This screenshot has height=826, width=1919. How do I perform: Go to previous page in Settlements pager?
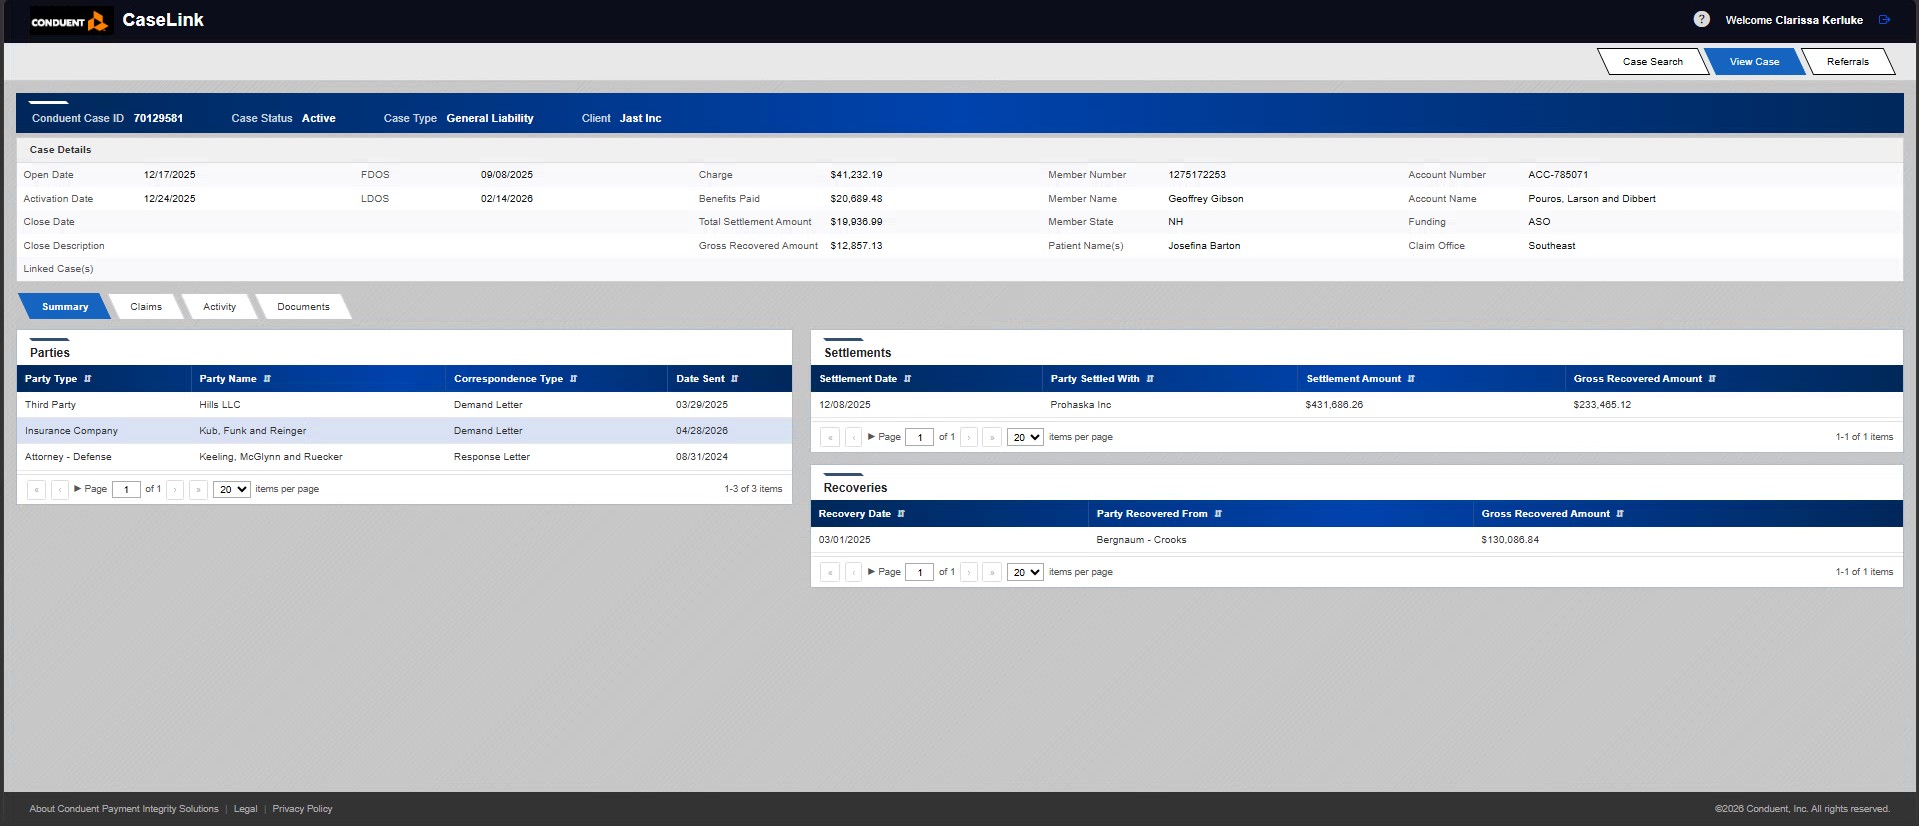(x=853, y=437)
